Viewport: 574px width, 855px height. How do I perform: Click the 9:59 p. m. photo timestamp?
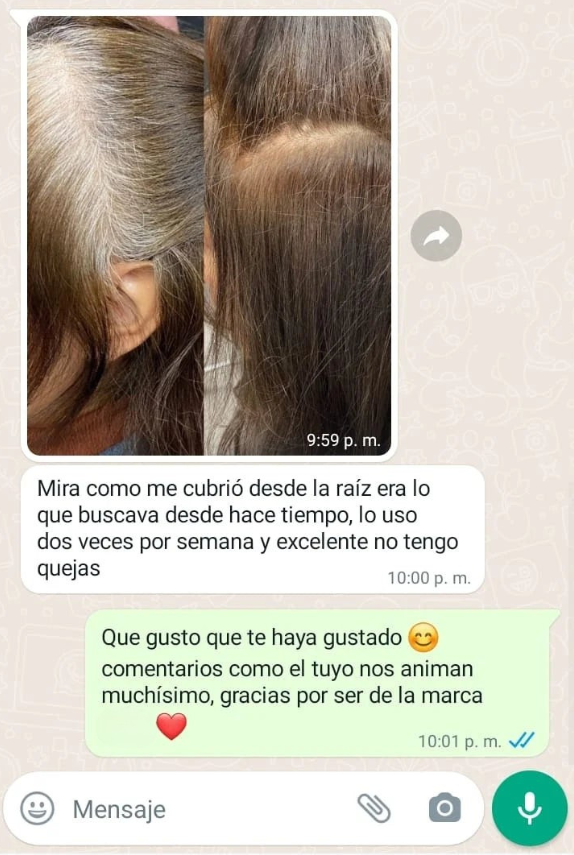(343, 440)
